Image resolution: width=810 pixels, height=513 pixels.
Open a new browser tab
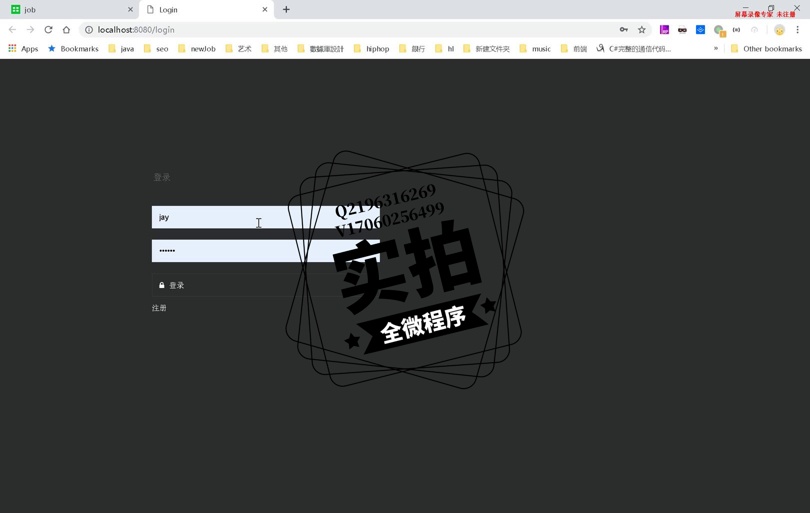click(286, 9)
